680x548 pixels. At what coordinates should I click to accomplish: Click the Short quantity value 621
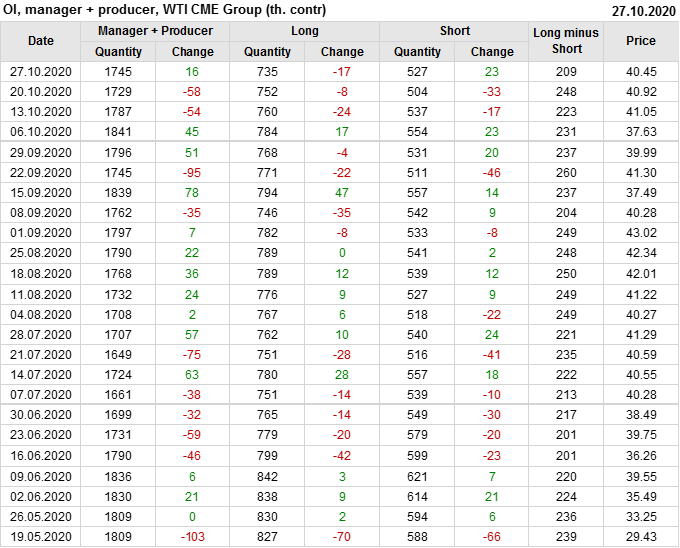tap(417, 475)
